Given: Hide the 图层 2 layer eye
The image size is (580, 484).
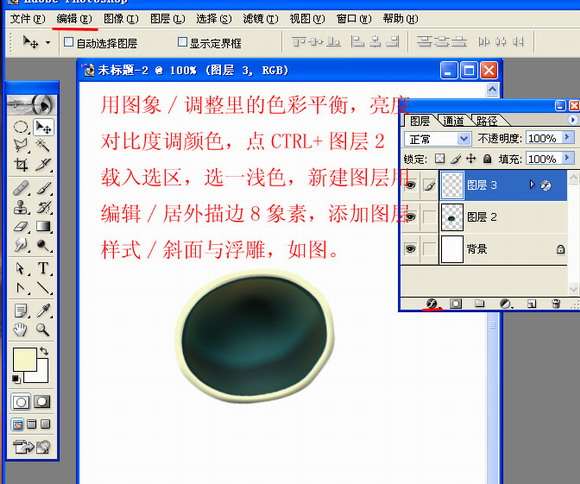Looking at the screenshot, I should (x=411, y=217).
